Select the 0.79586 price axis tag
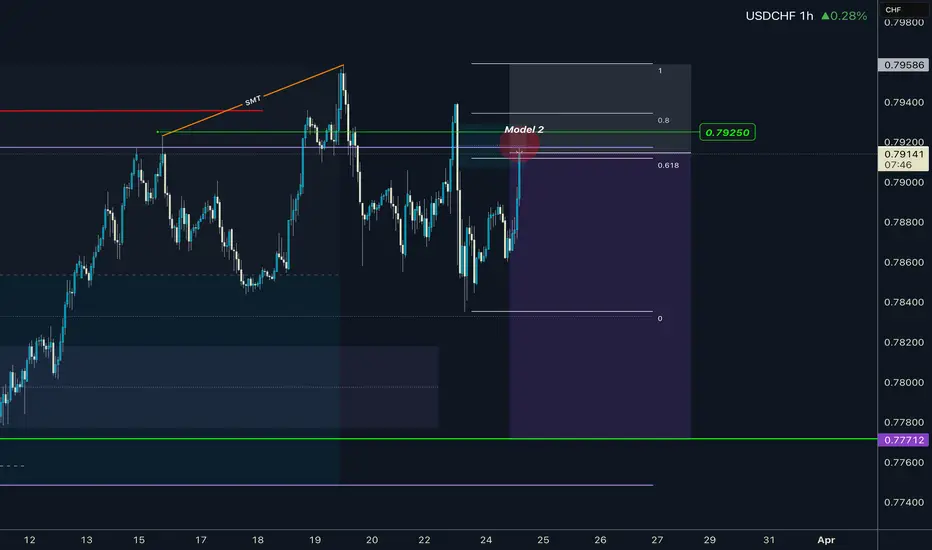Screen dimensions: 932x550 (903, 65)
